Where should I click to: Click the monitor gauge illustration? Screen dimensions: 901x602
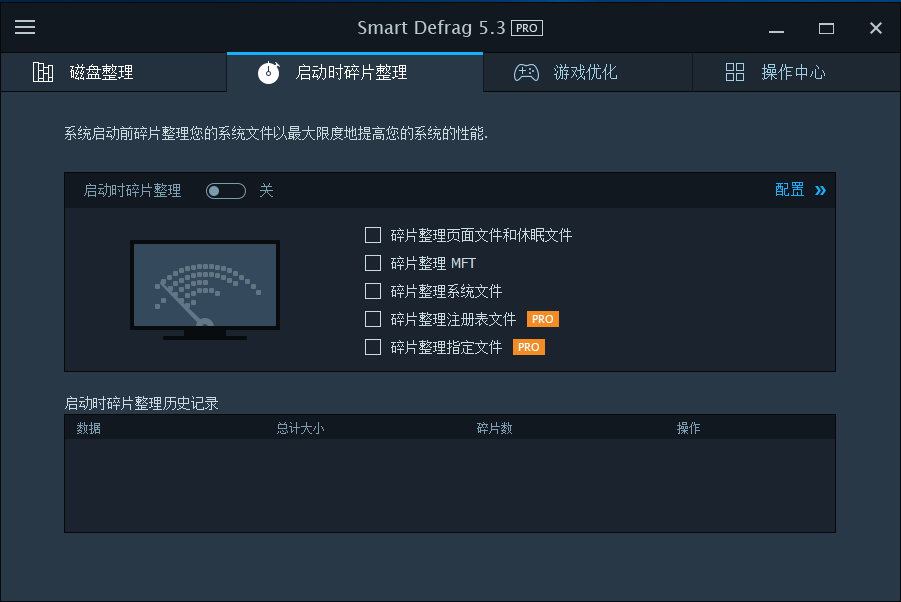205,290
